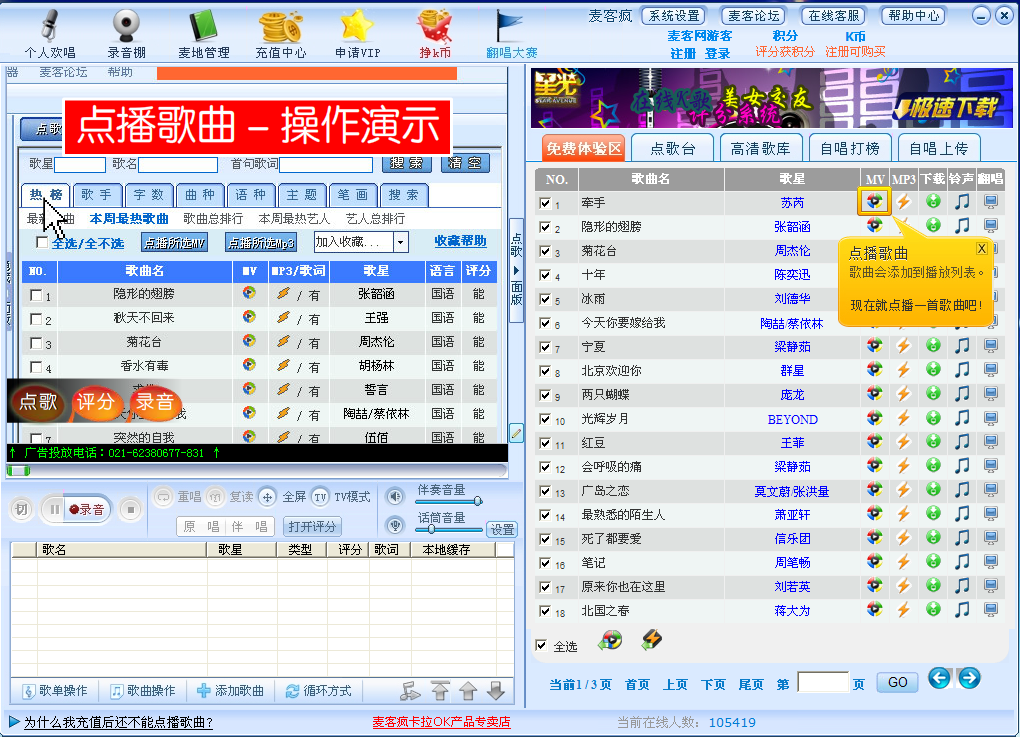Toggle 全选/全不选 checkbox in left panel
This screenshot has width=1020, height=737.
coord(42,243)
